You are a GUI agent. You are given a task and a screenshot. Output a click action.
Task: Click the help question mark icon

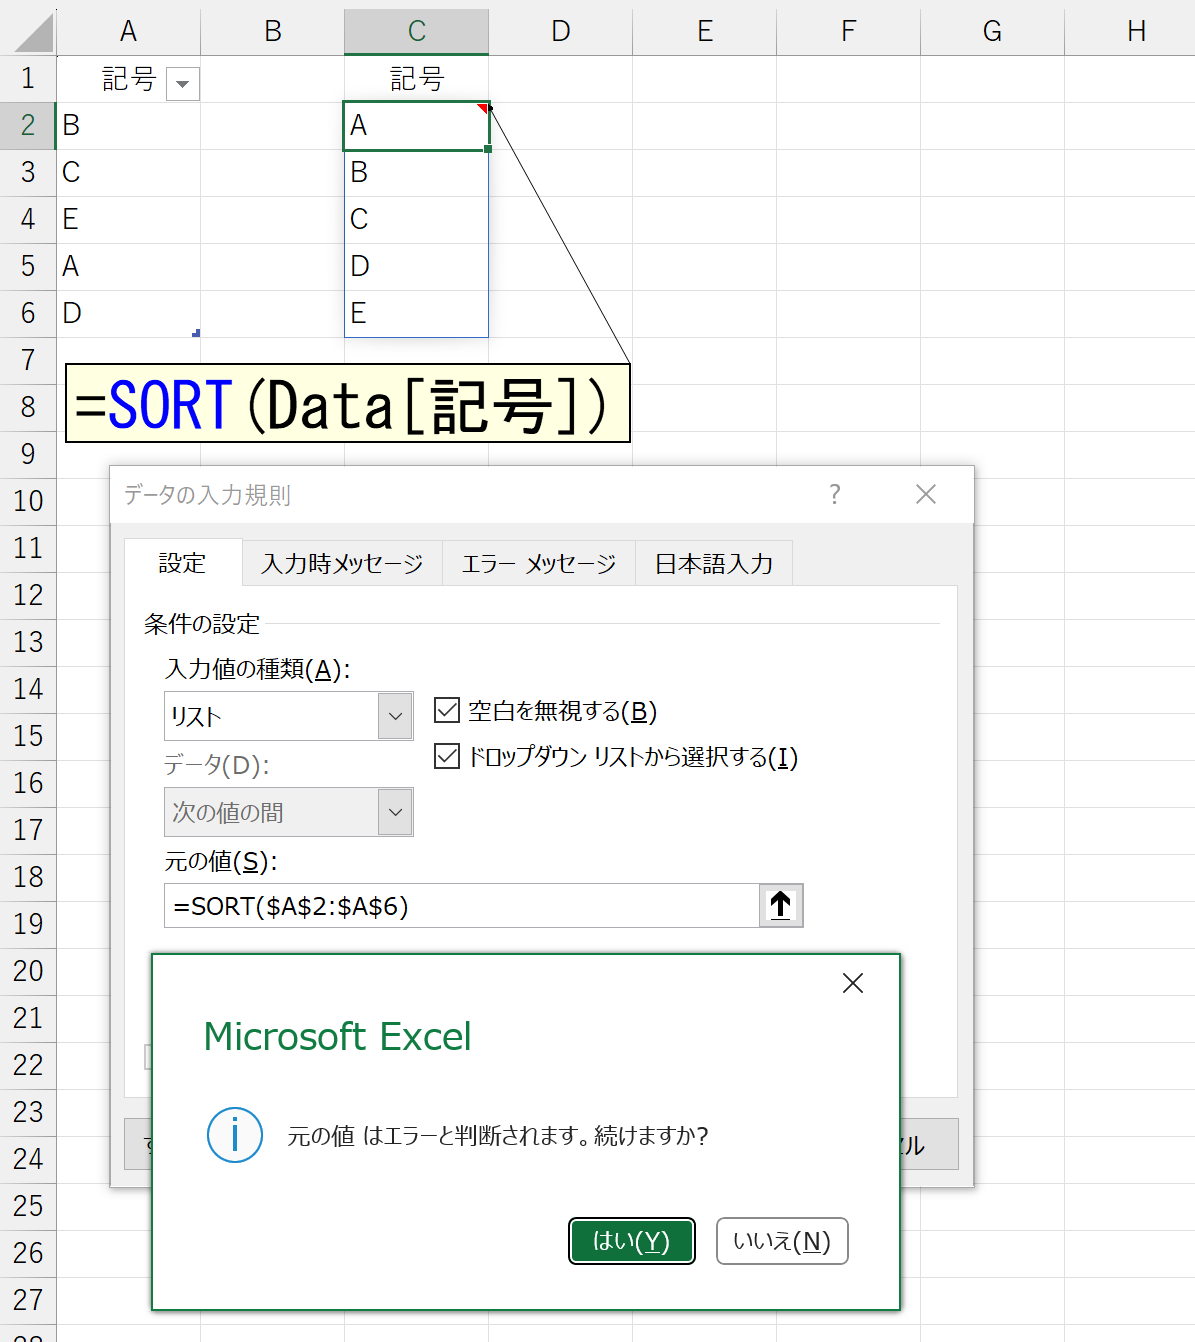pyautogui.click(x=835, y=494)
